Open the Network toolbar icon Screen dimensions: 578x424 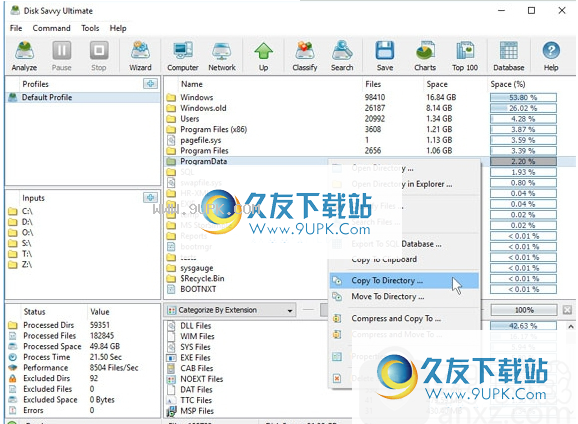pyautogui.click(x=222, y=56)
